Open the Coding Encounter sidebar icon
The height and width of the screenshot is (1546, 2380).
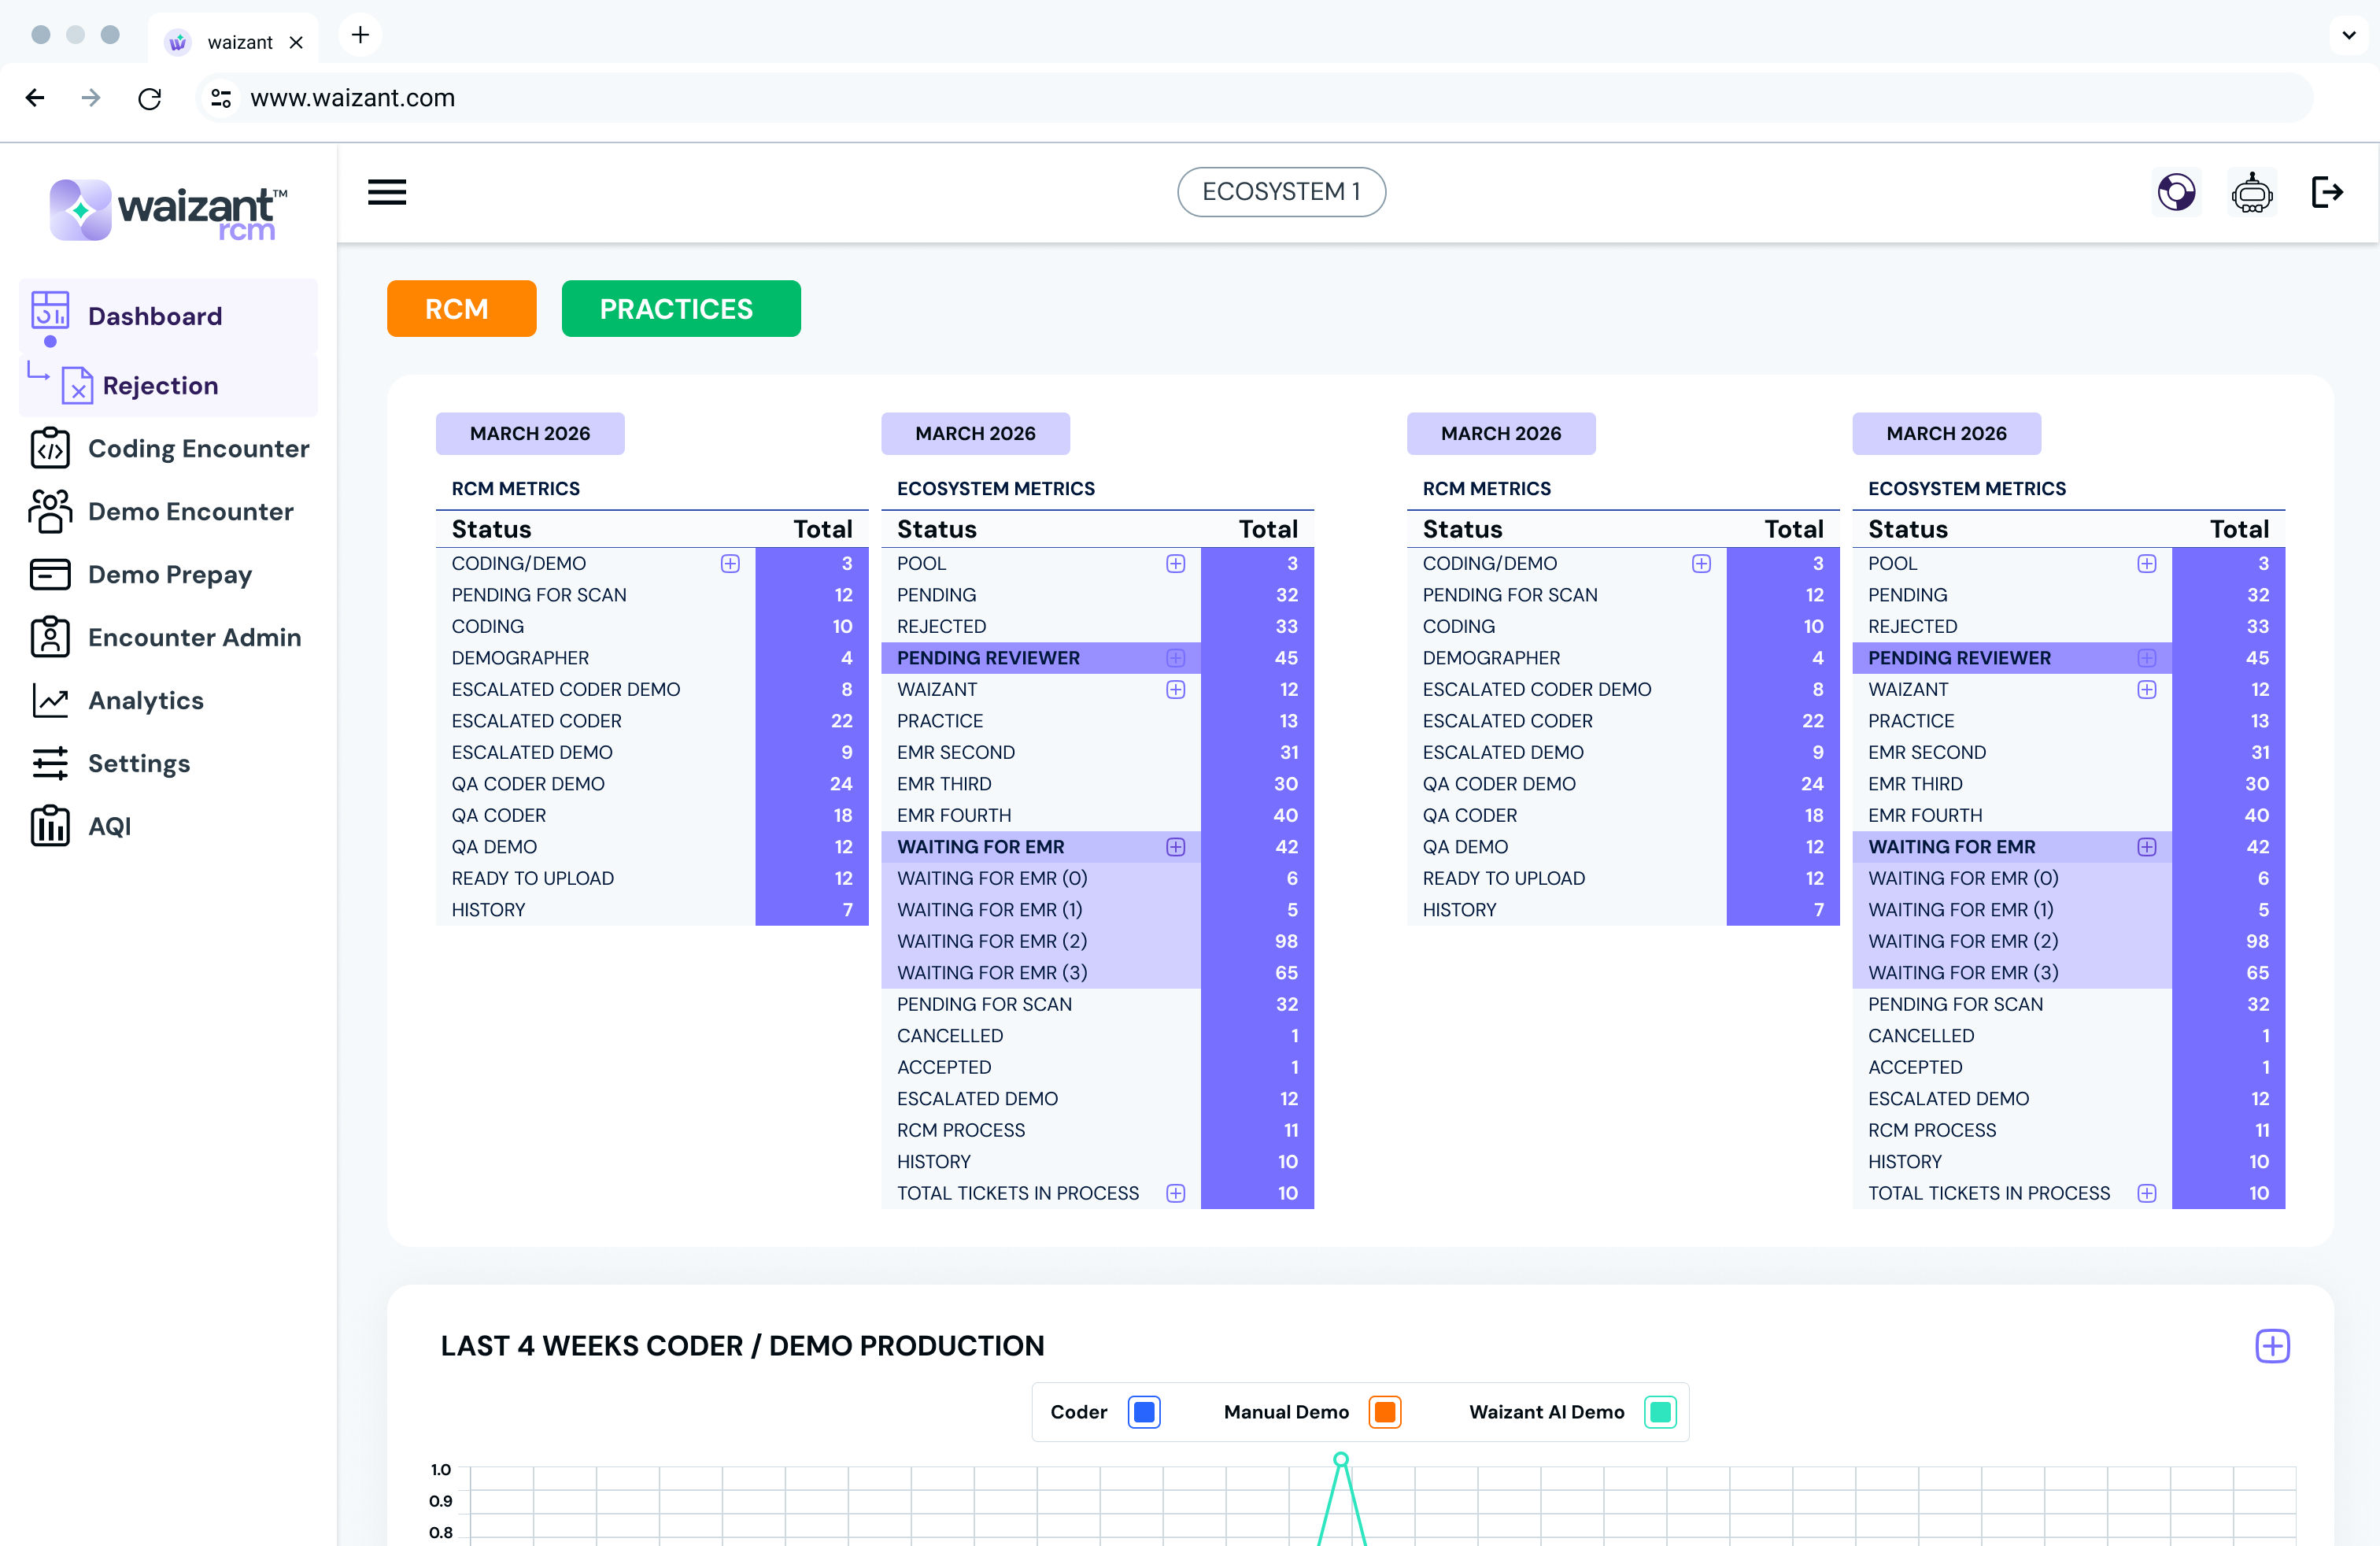click(50, 449)
